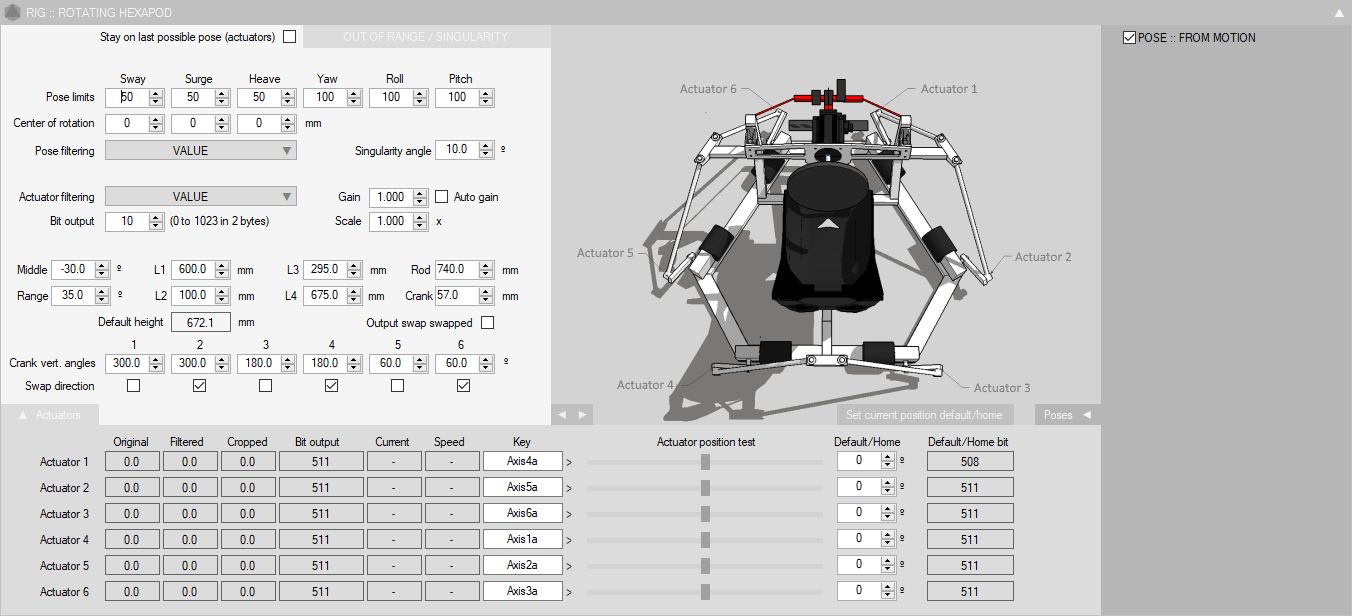Screen dimensions: 1352x616
Task: Uncheck POSE :: FROM MOTION checkbox
Action: 1130,38
